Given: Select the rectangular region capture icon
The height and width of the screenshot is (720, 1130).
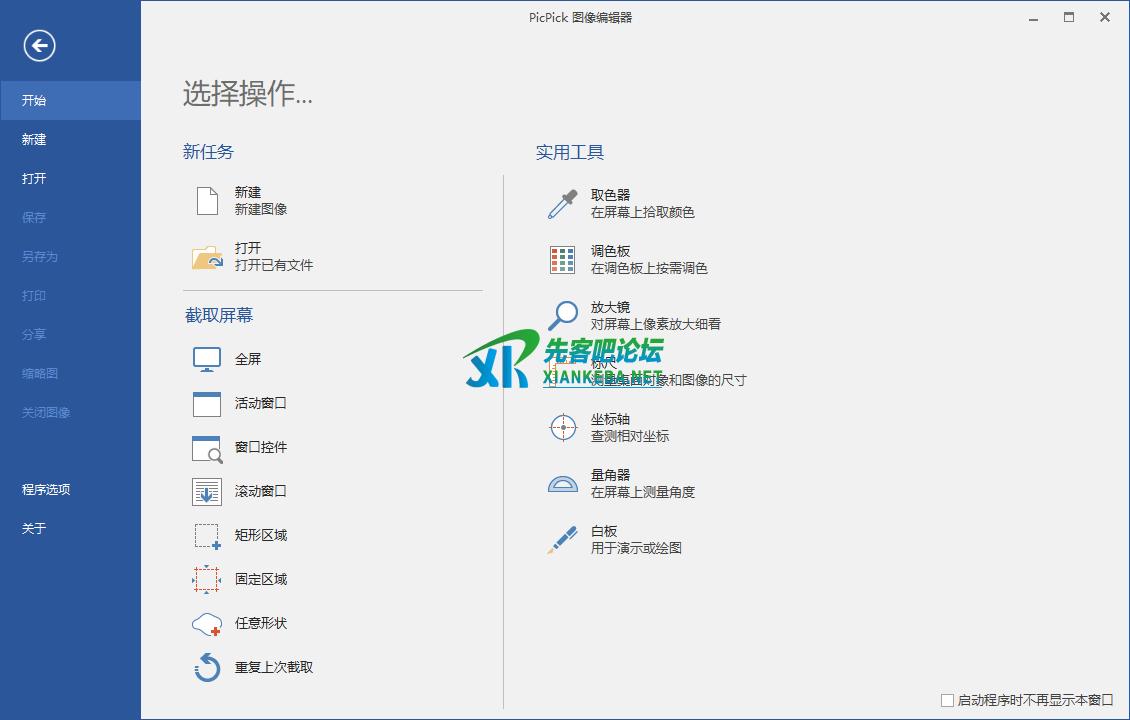Looking at the screenshot, I should pos(207,536).
